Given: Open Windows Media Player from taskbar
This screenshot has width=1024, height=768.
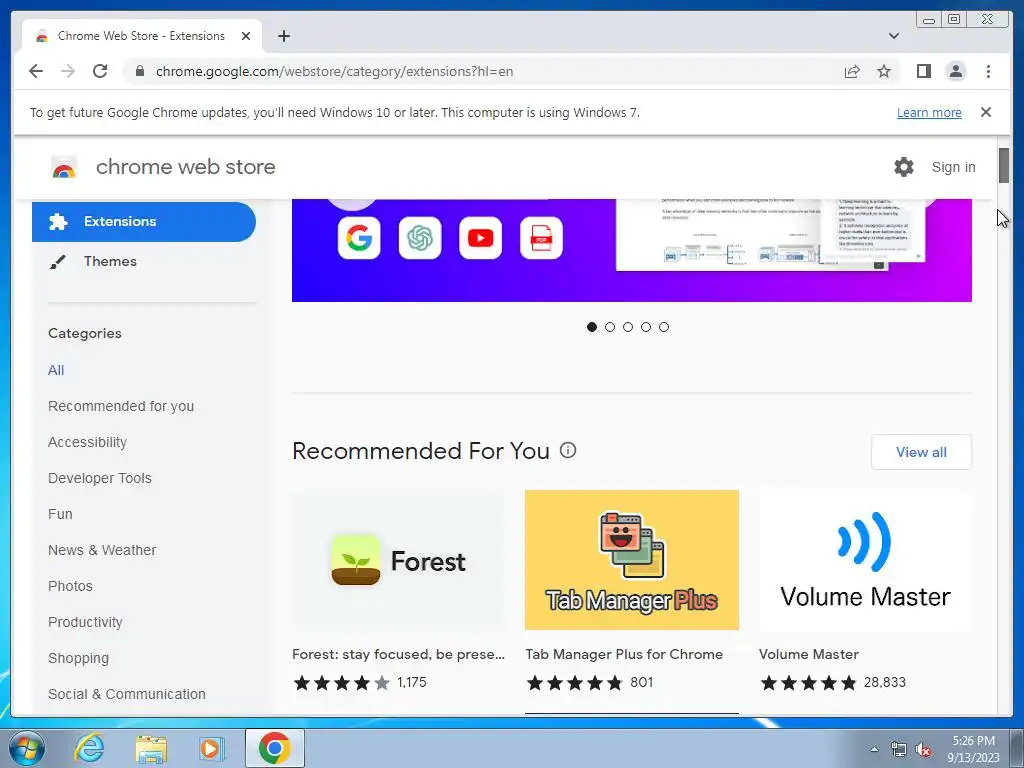Looking at the screenshot, I should pyautogui.click(x=212, y=748).
